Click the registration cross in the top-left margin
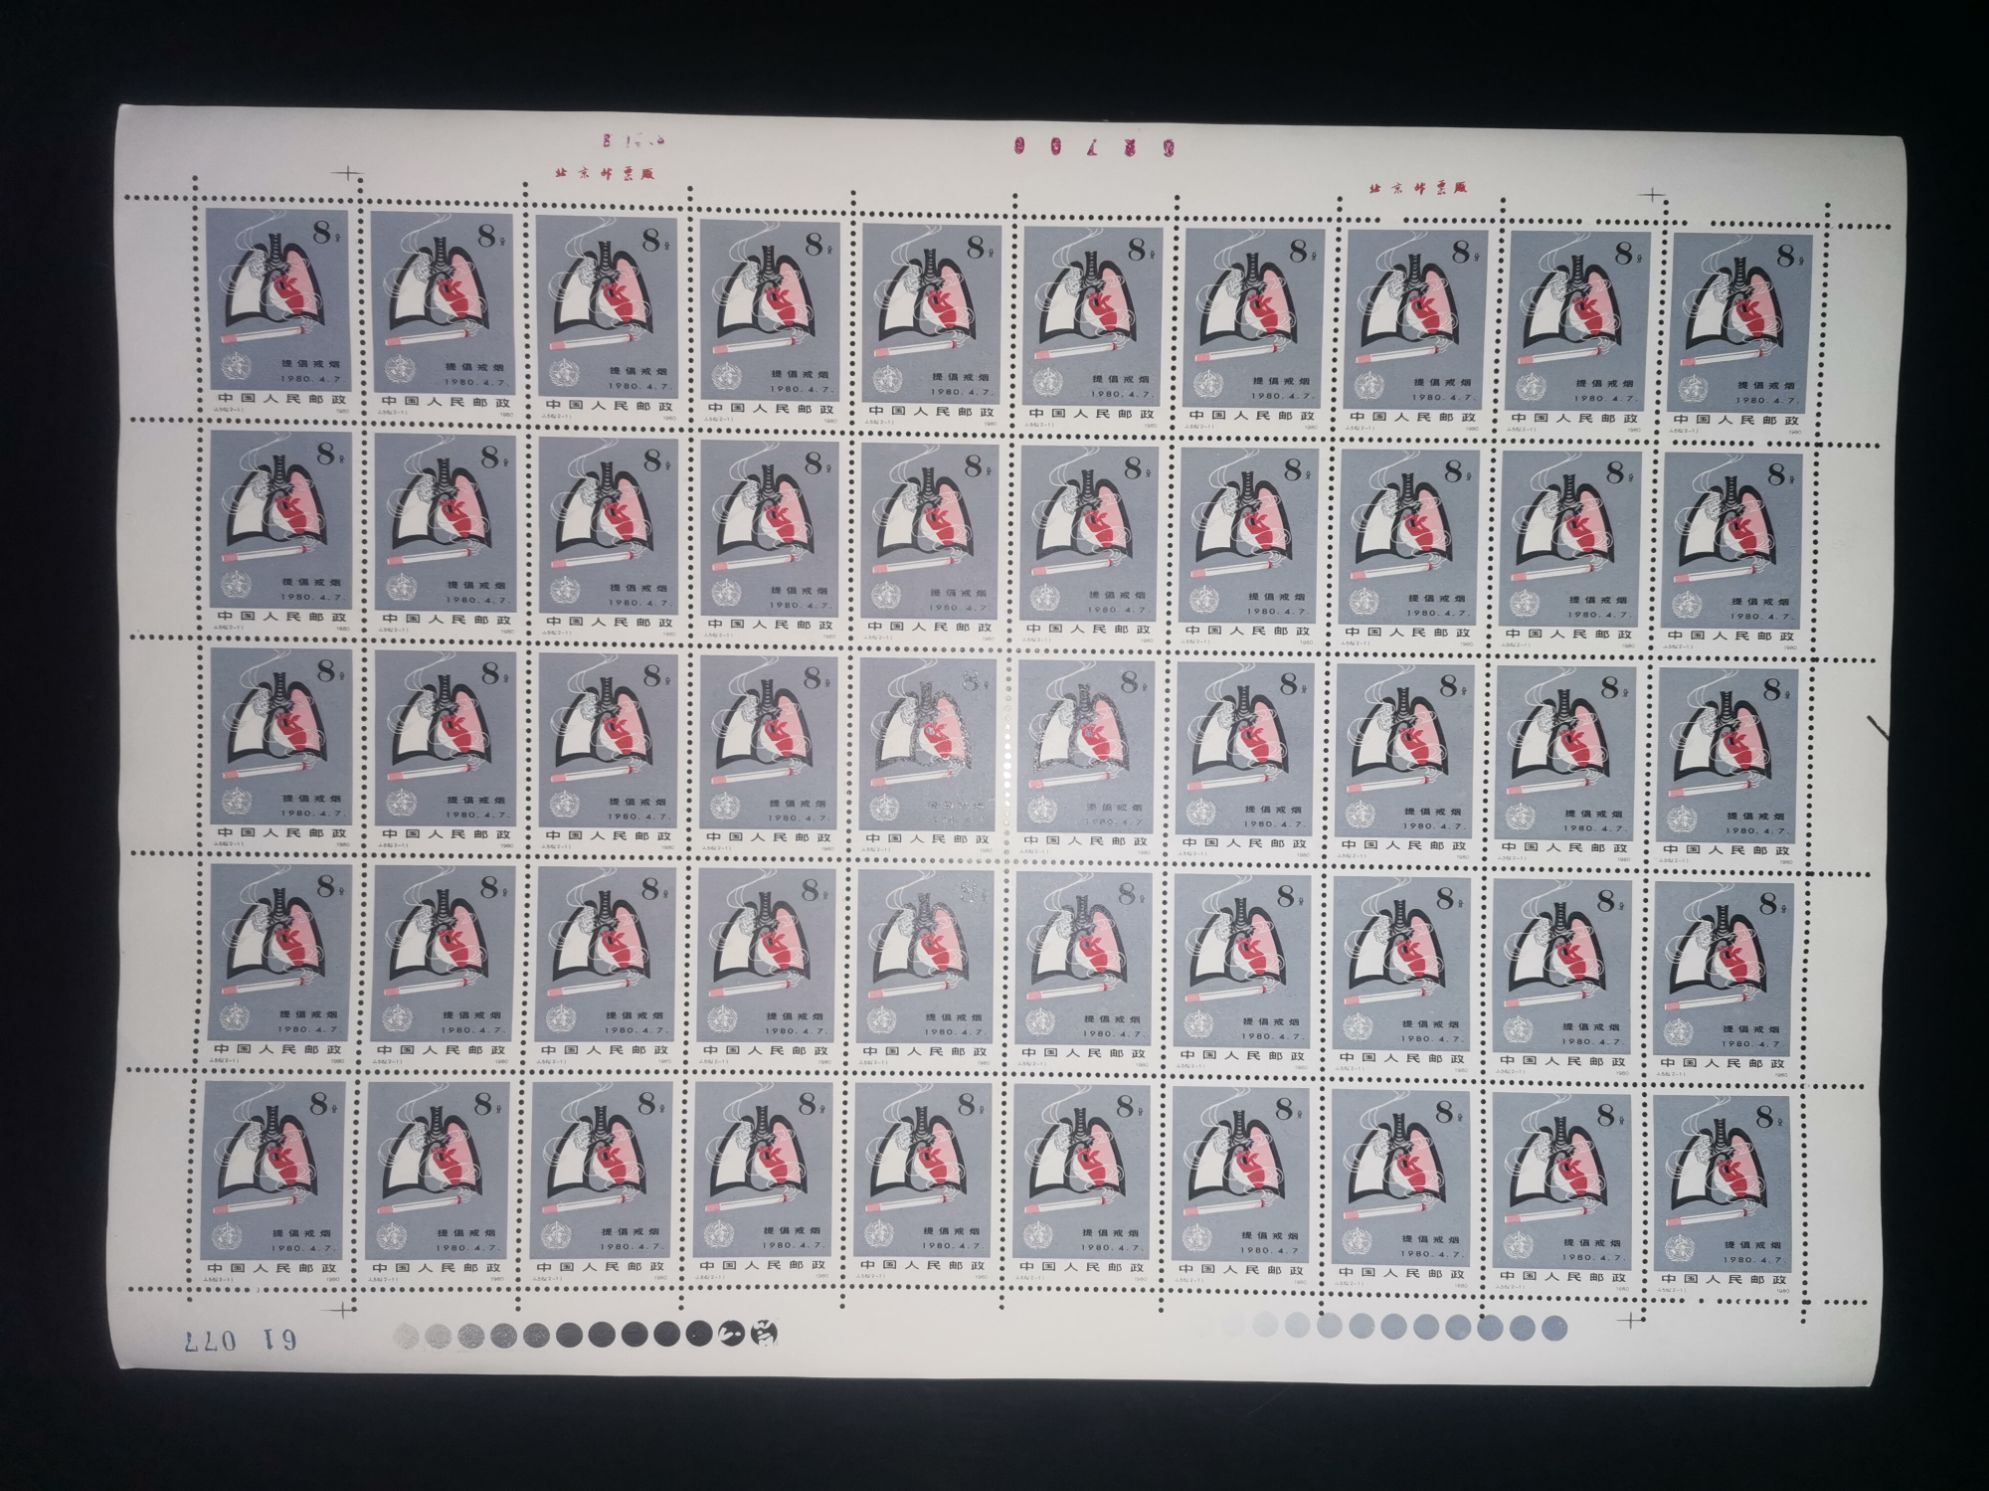The image size is (1989, 1491). (347, 174)
